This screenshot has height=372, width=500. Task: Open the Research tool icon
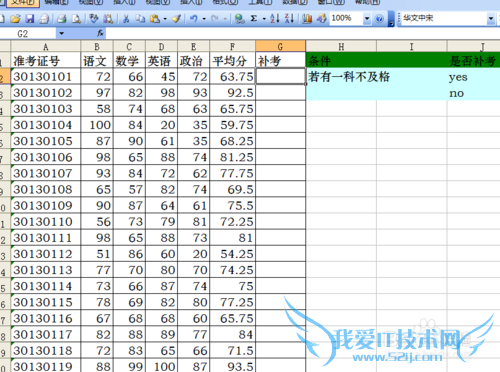point(108,19)
